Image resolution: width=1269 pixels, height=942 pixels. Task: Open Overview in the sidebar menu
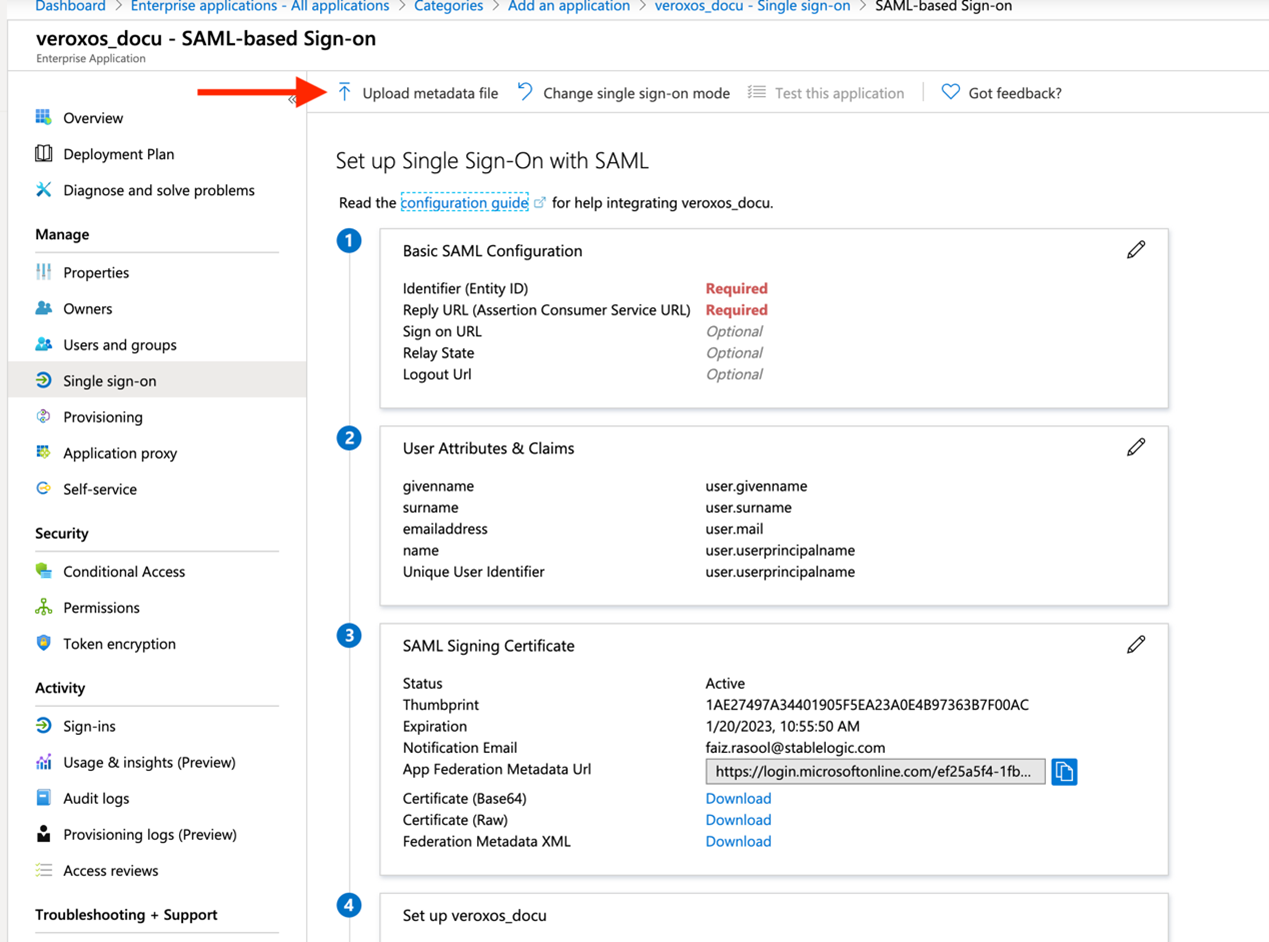[93, 118]
